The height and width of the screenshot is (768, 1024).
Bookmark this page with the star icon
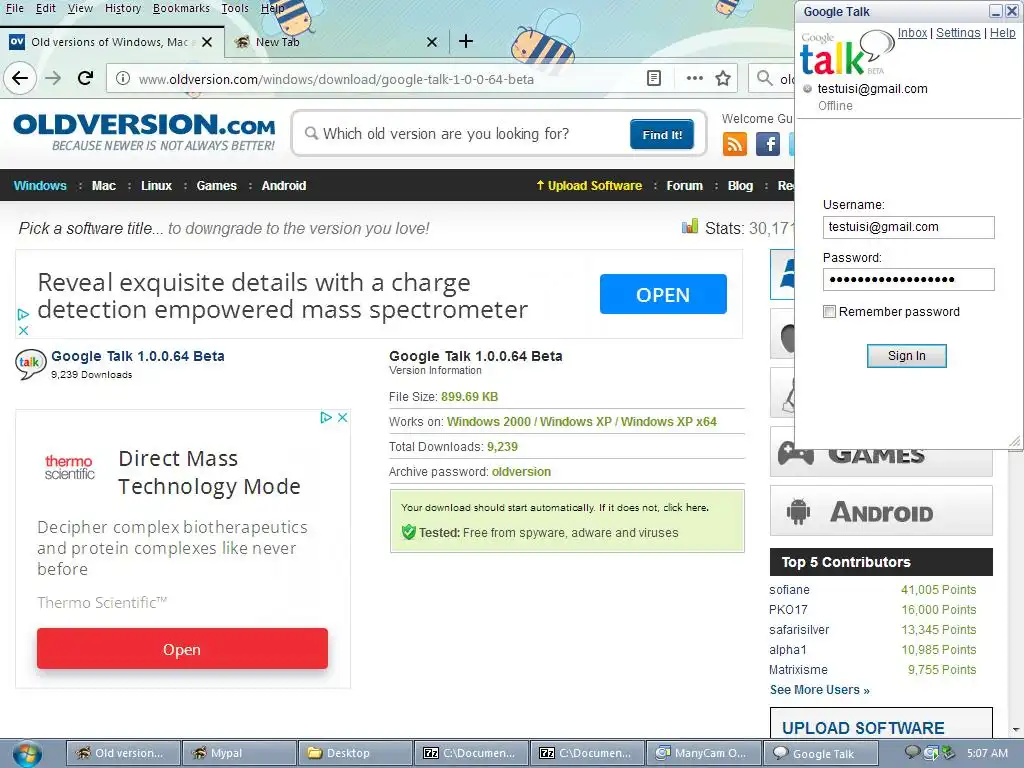[x=723, y=78]
